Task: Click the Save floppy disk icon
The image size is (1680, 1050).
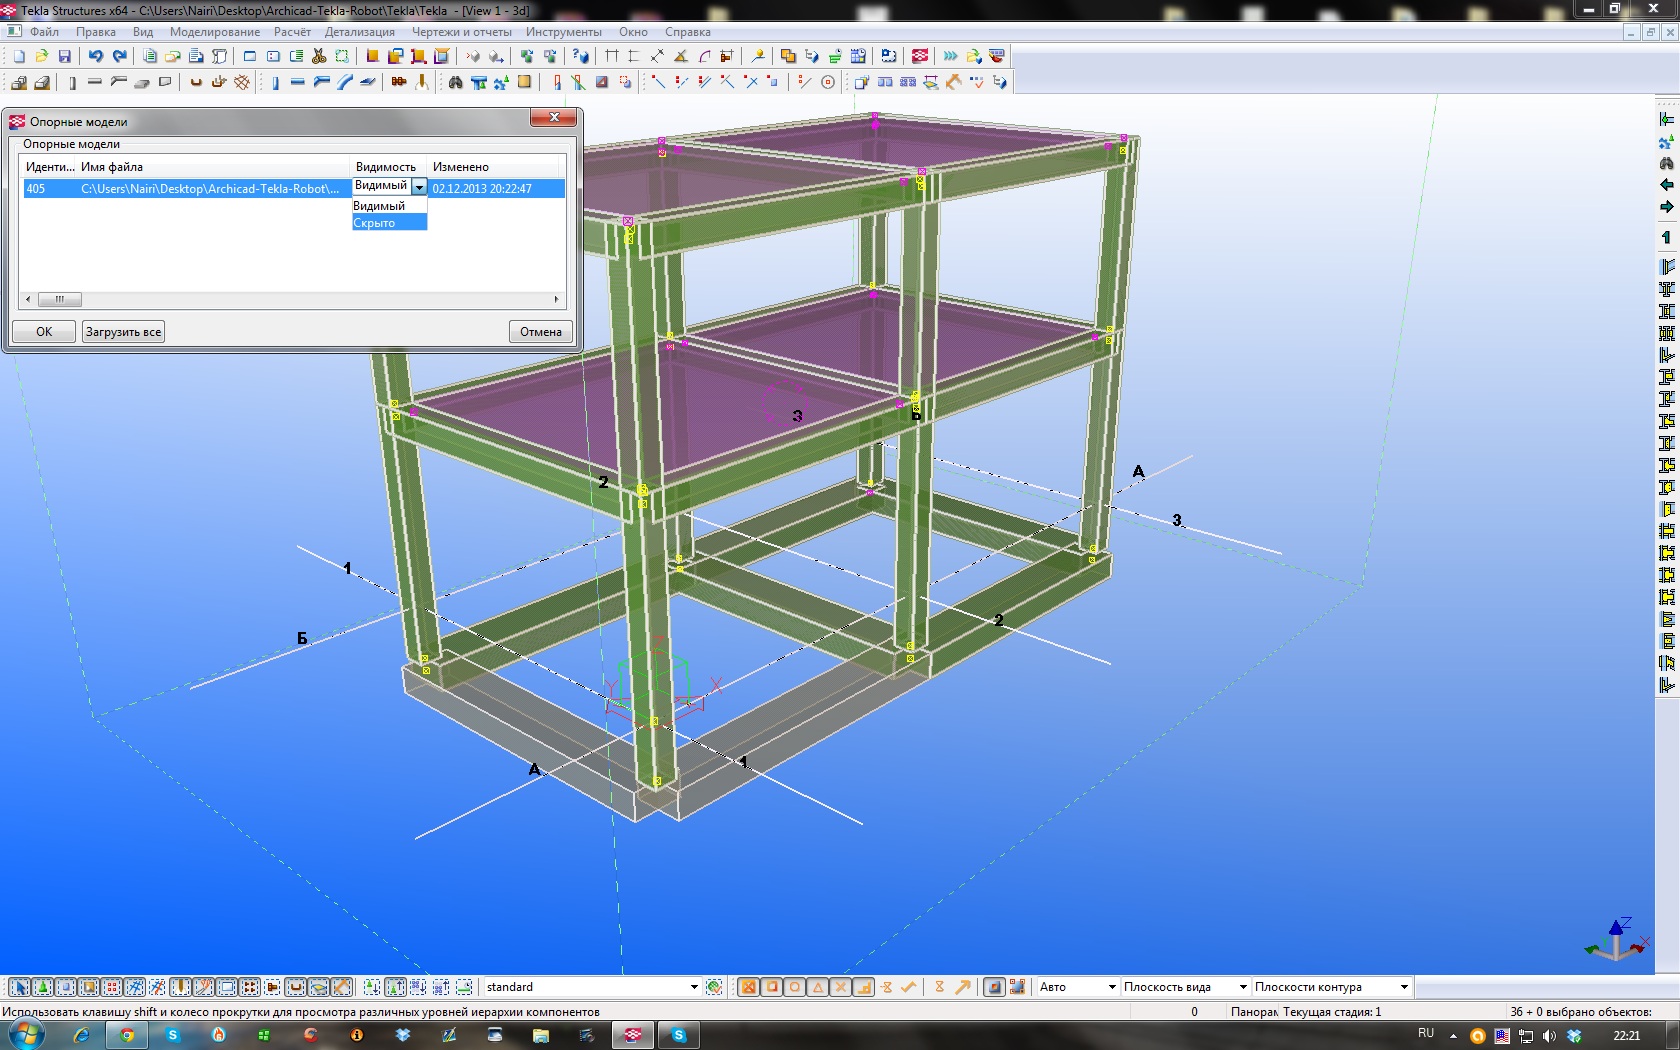Action: click(65, 56)
